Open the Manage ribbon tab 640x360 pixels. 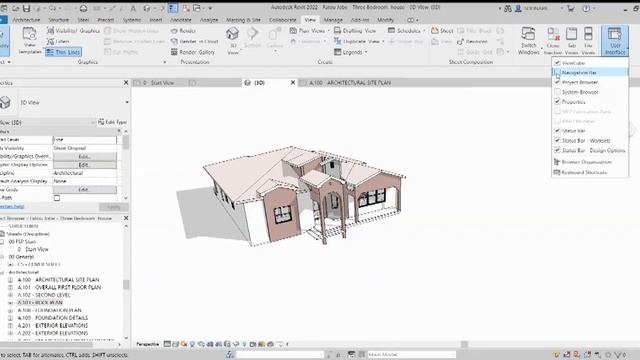pyautogui.click(x=333, y=20)
